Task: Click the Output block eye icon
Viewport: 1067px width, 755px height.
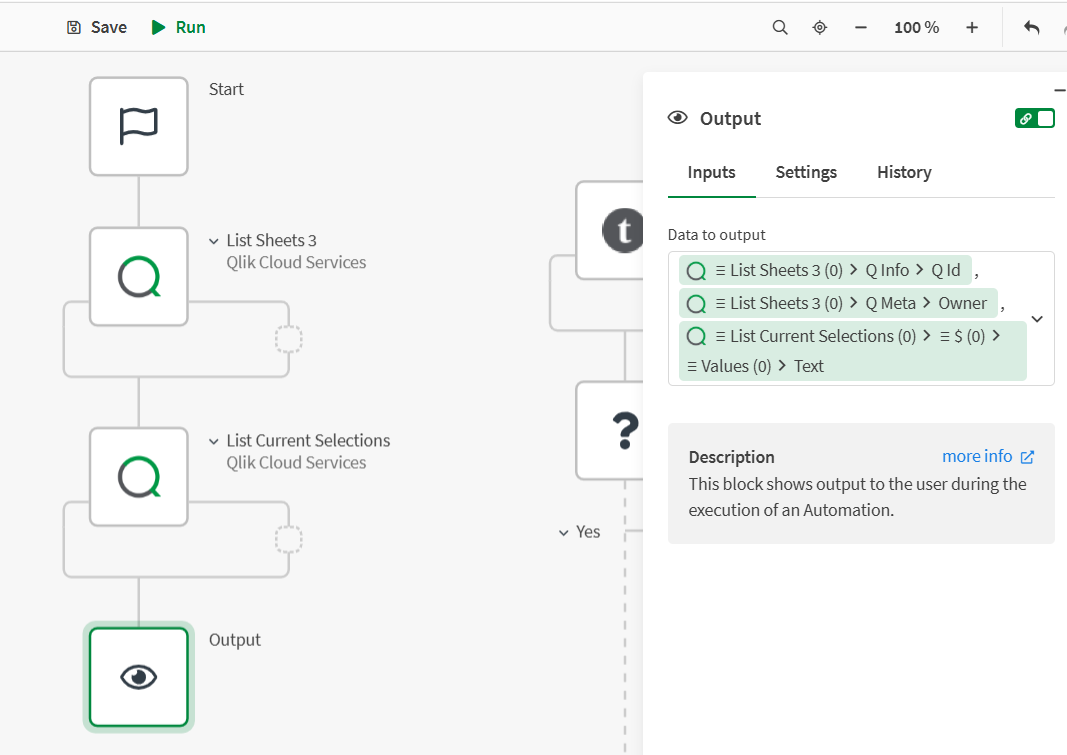Action: pyautogui.click(x=138, y=677)
